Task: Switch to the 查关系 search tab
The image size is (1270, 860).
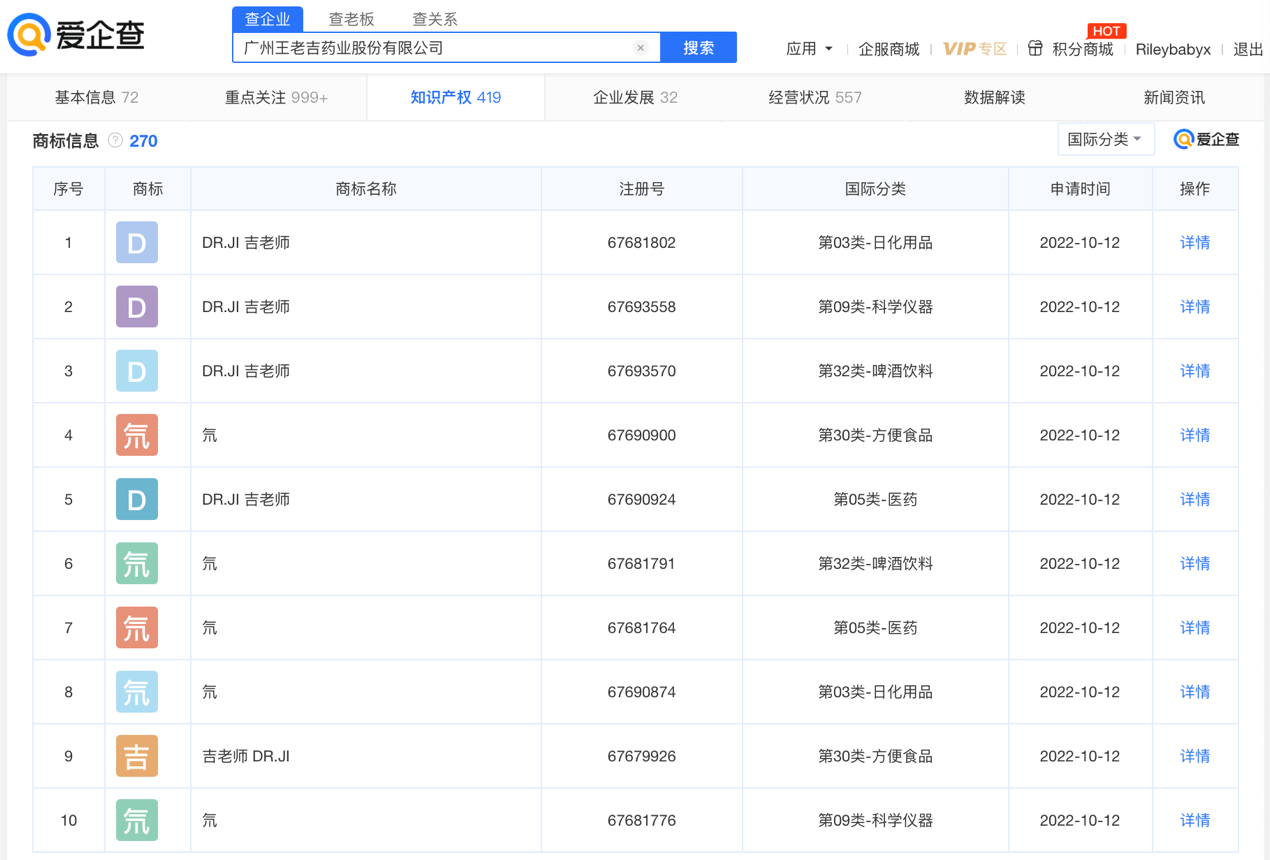Action: (x=435, y=19)
